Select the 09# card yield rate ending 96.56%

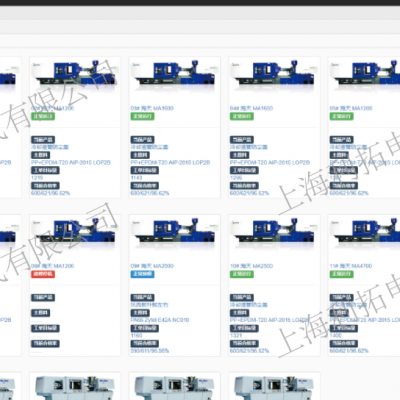pos(150,351)
